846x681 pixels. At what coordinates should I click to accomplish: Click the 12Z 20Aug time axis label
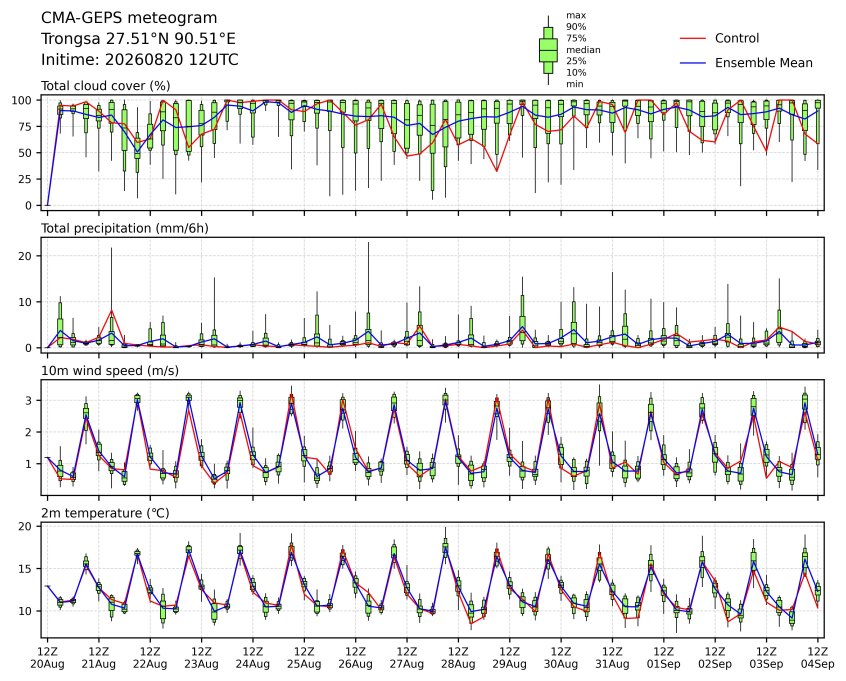tap(47, 658)
